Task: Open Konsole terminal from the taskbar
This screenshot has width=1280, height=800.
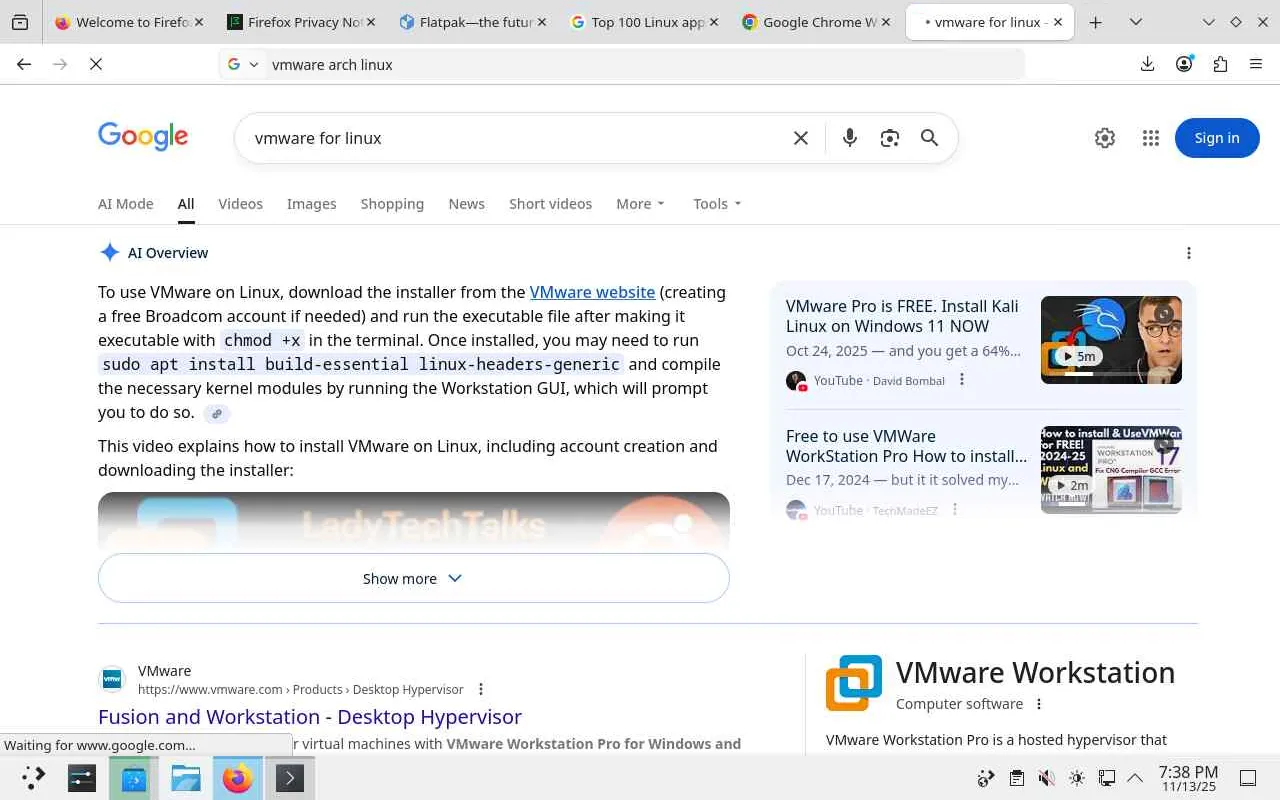Action: click(290, 778)
